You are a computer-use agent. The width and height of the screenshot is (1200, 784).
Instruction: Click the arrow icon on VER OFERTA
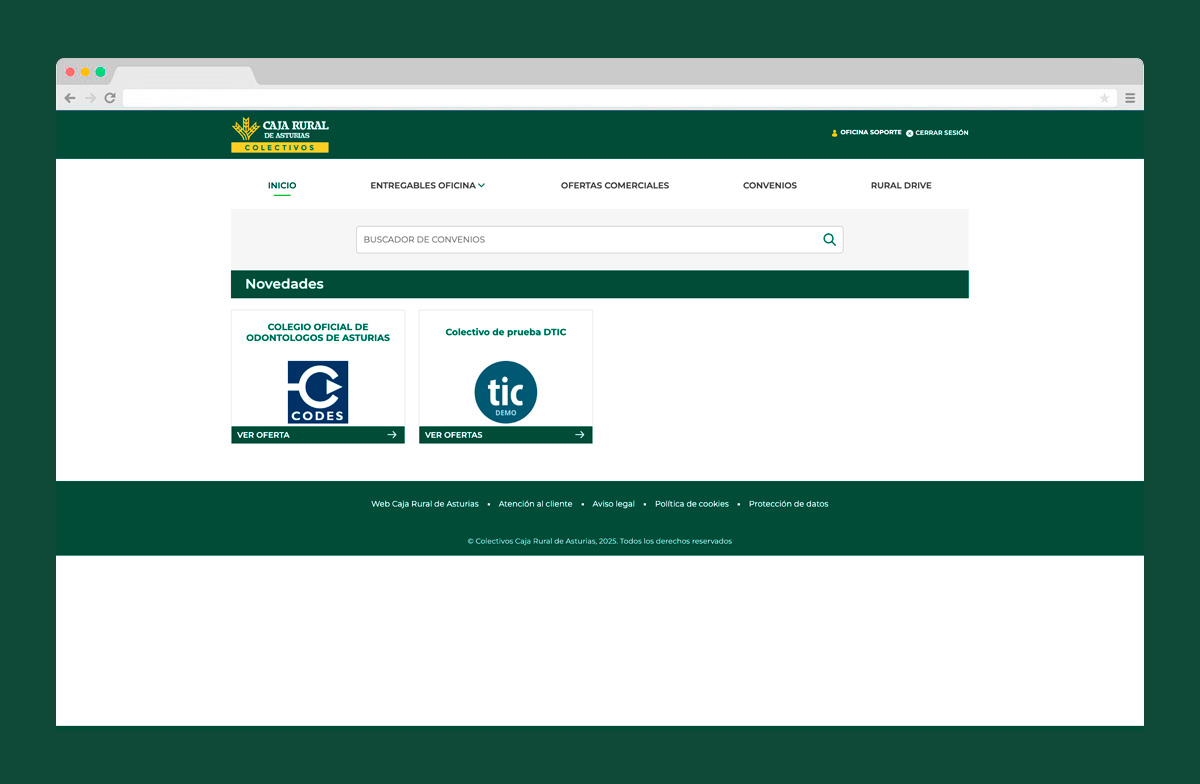(391, 434)
